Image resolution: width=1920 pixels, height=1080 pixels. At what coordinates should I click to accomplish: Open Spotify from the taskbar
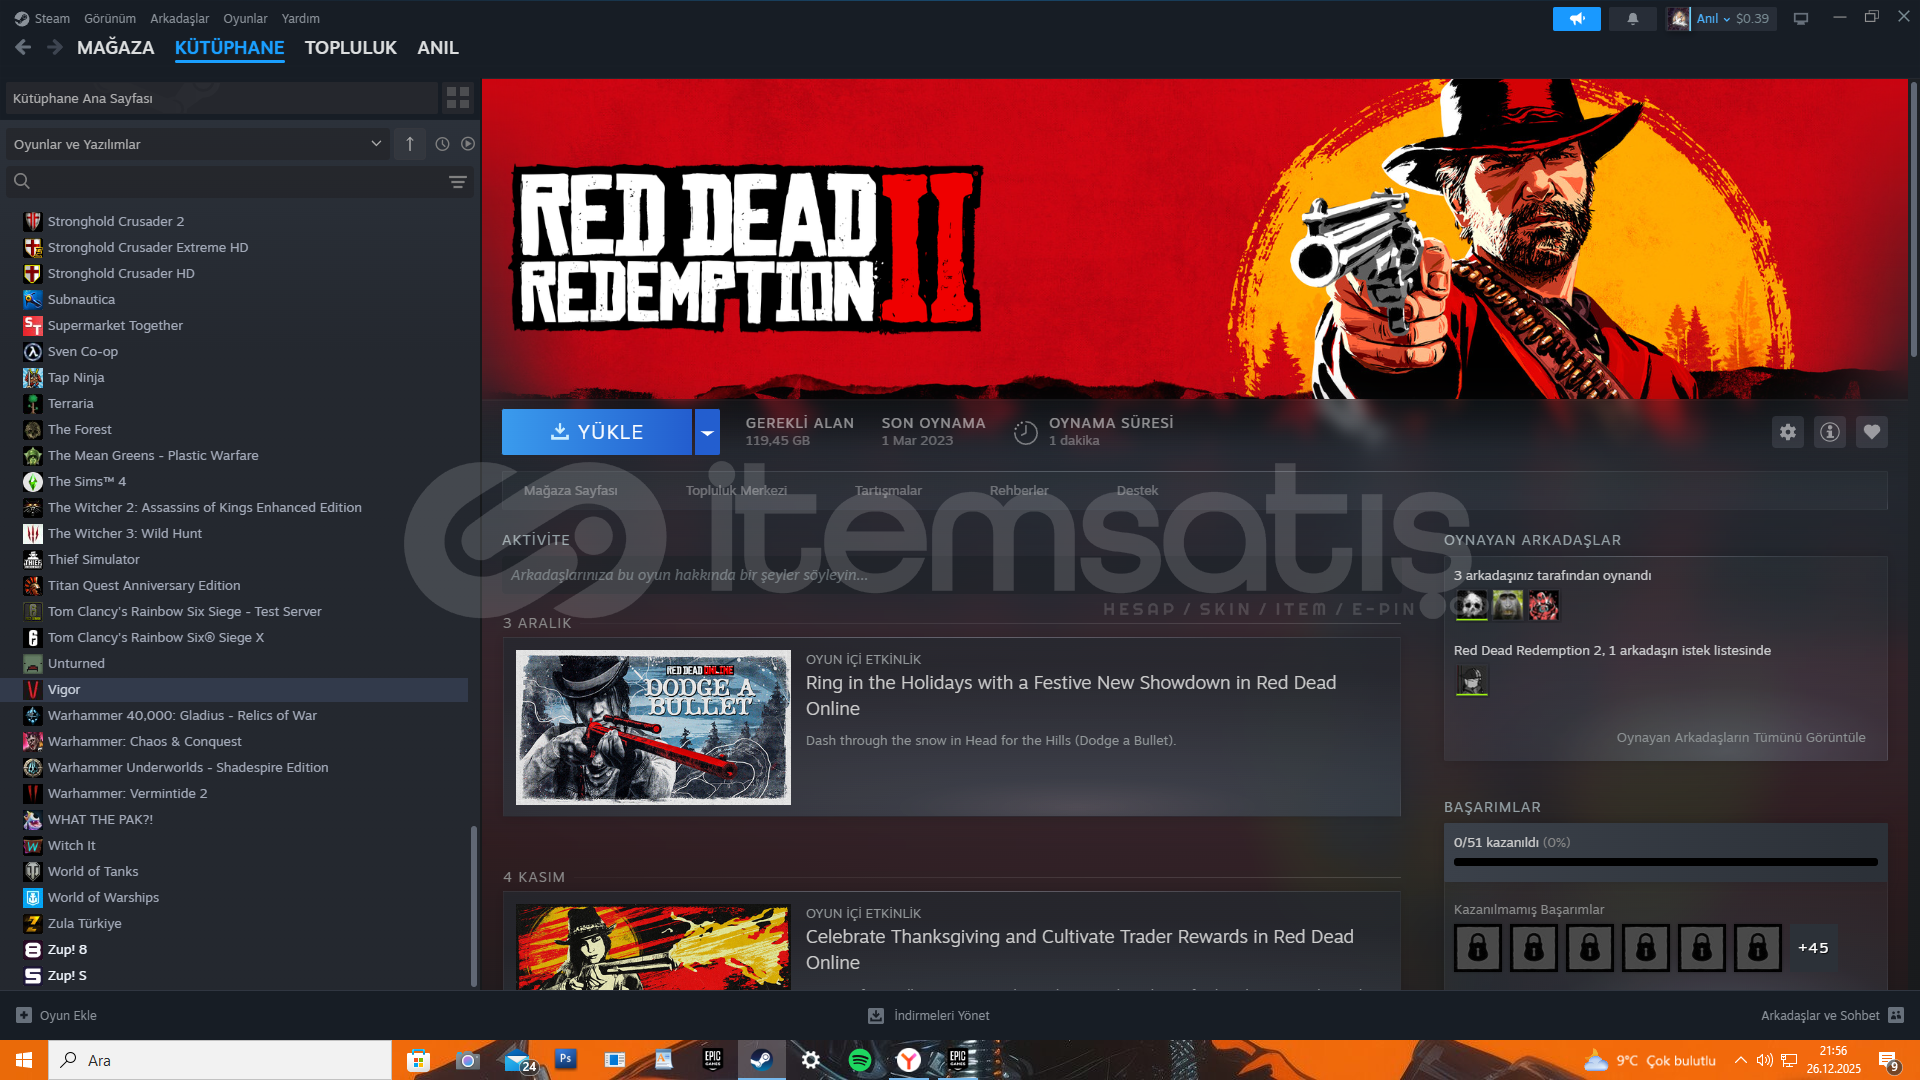click(859, 1060)
